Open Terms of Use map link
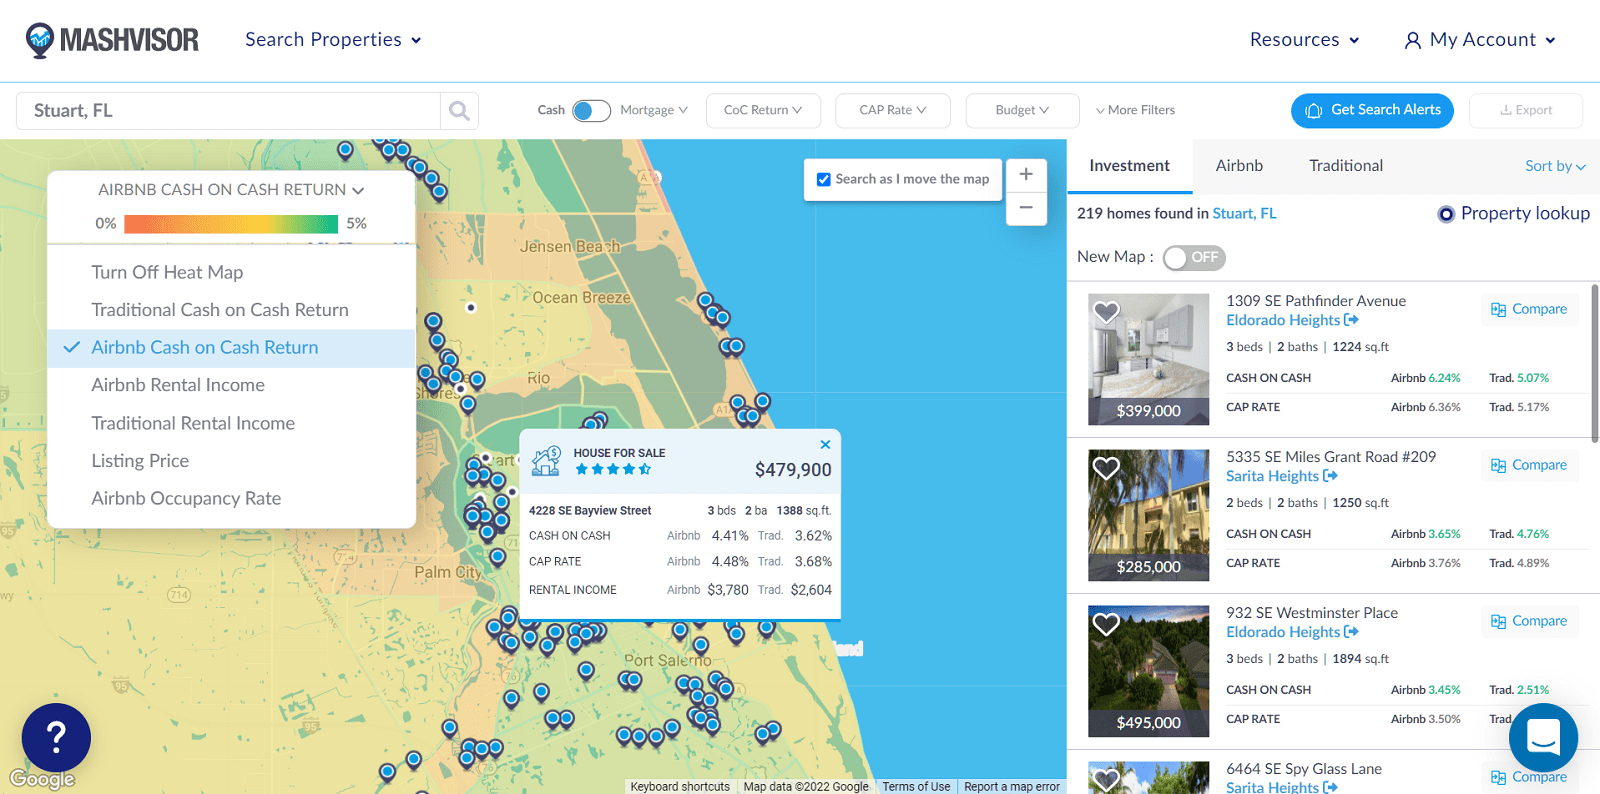 tap(916, 787)
